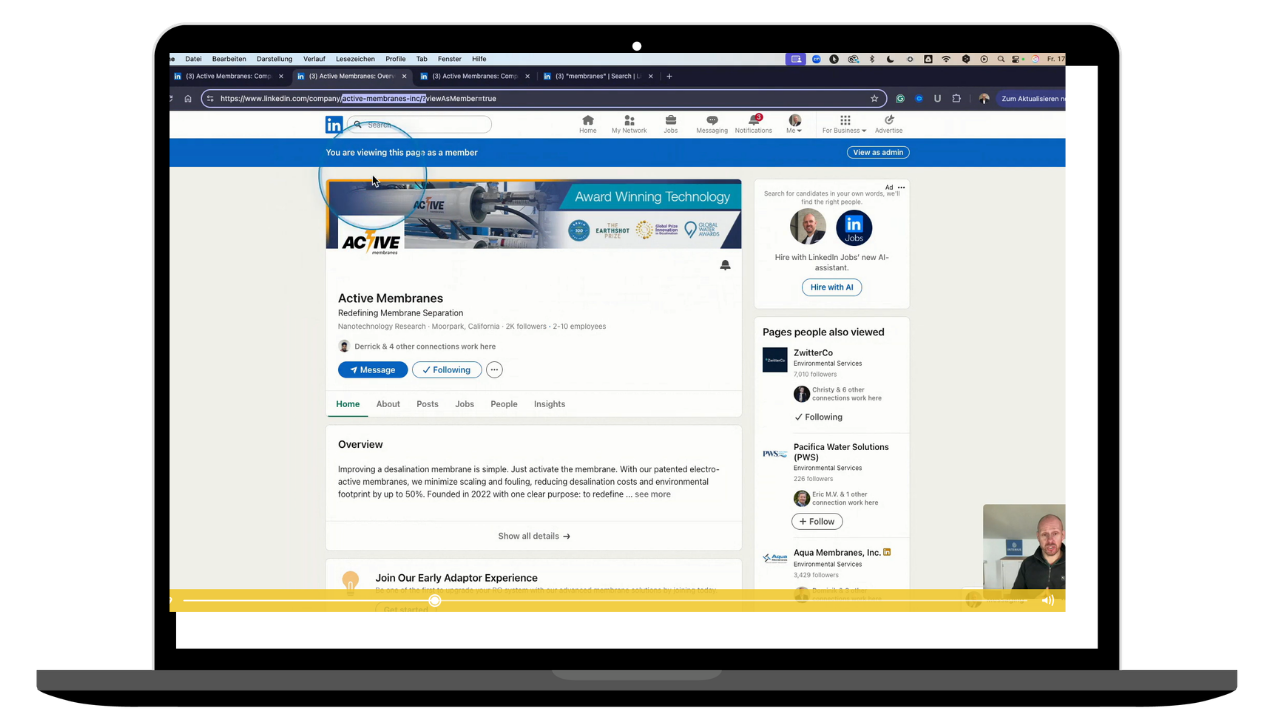Click the notification bell on Active Membranes page
1280x720 pixels.
(725, 265)
